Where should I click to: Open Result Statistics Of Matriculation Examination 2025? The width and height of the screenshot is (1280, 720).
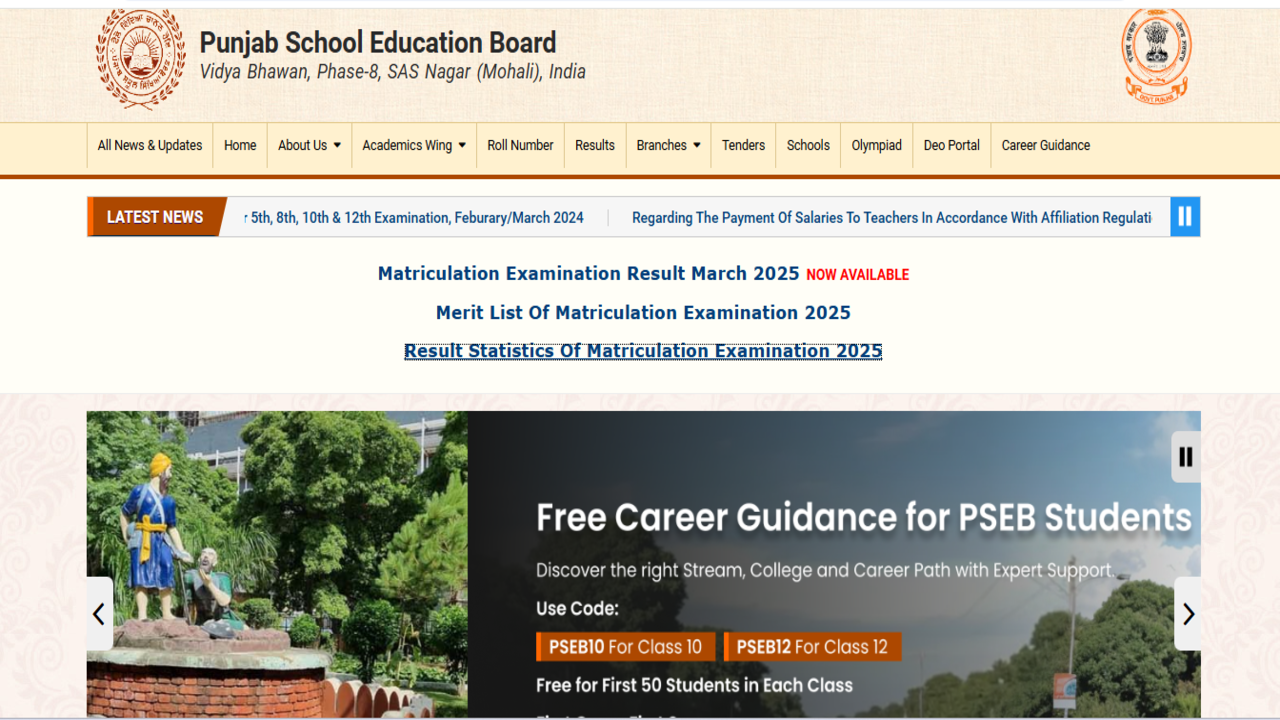pos(643,351)
